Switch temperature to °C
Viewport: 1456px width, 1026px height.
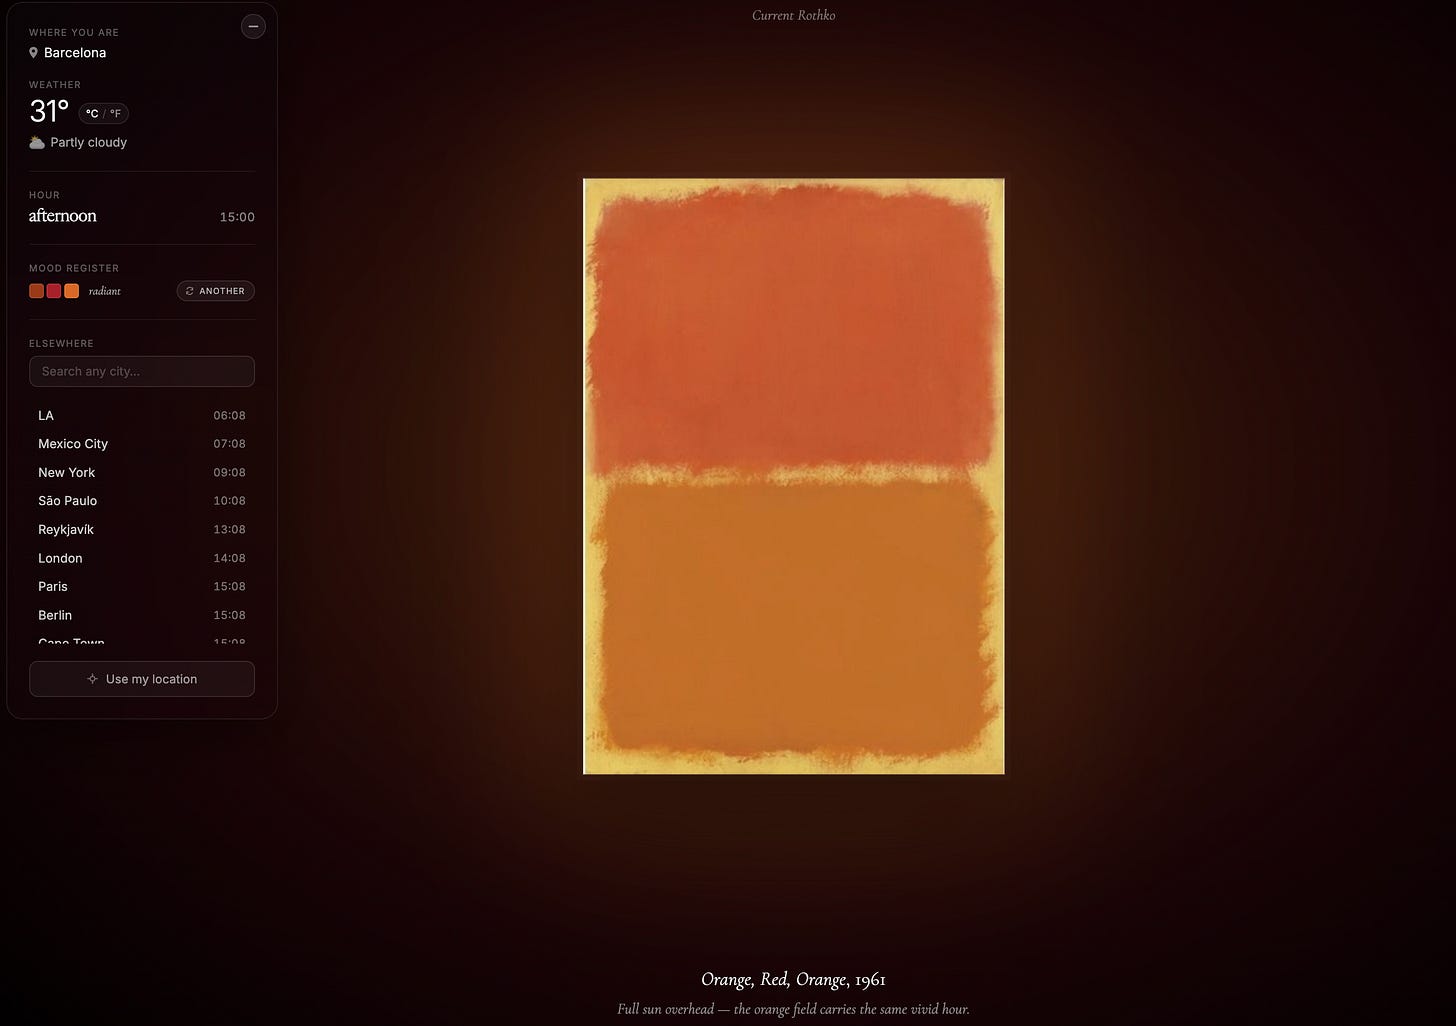click(92, 114)
